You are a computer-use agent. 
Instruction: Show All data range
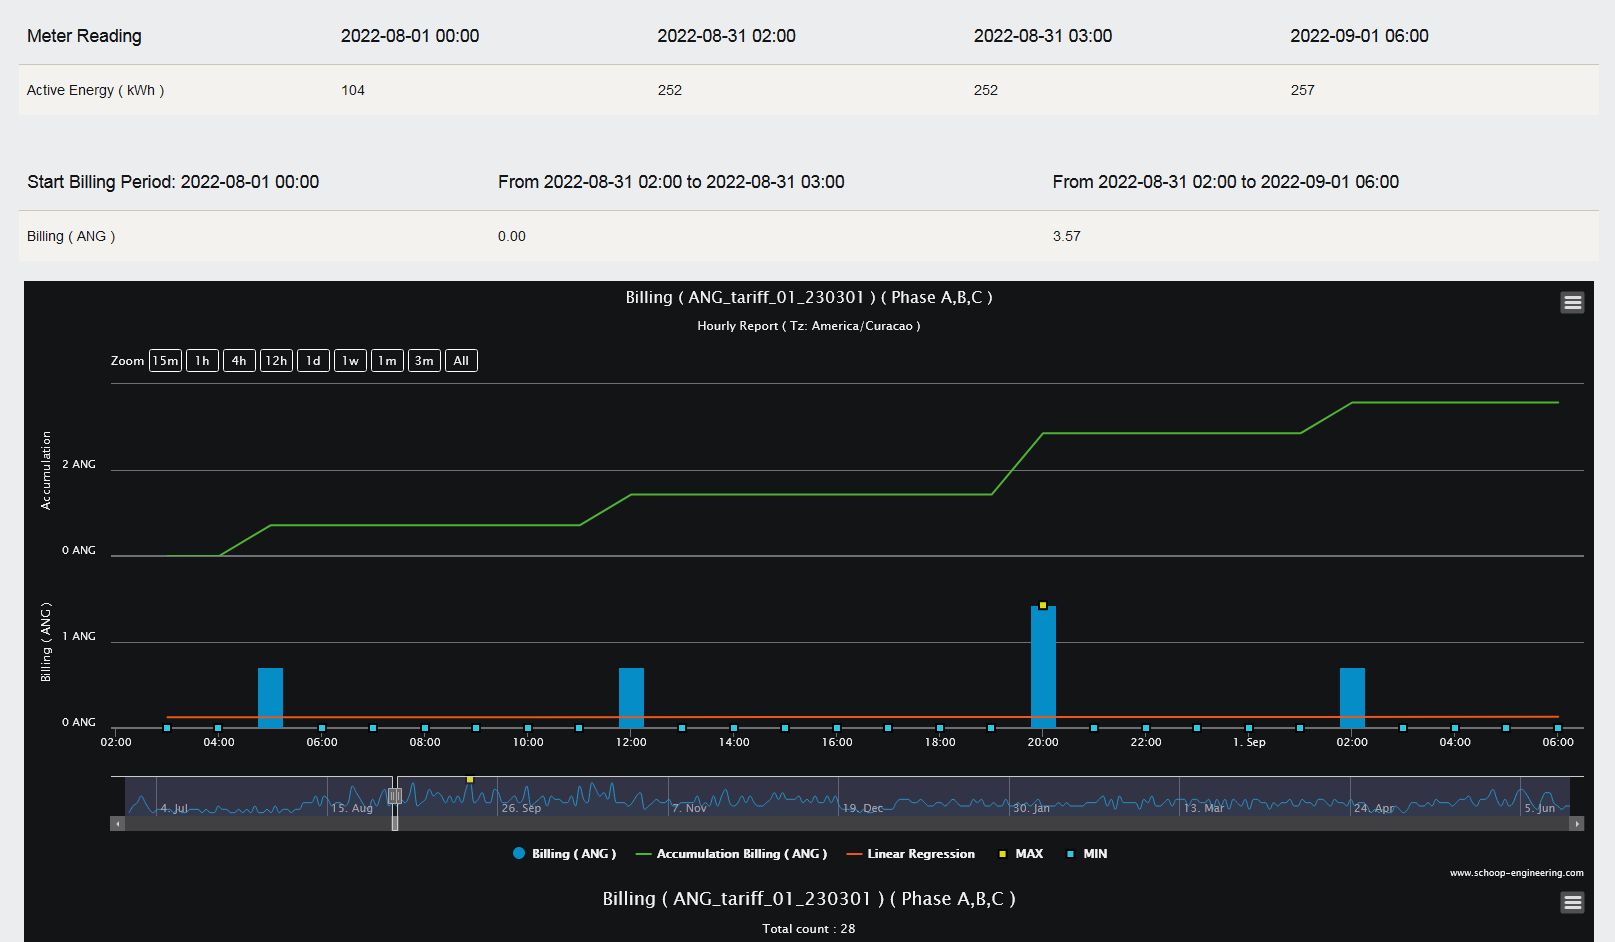(461, 361)
